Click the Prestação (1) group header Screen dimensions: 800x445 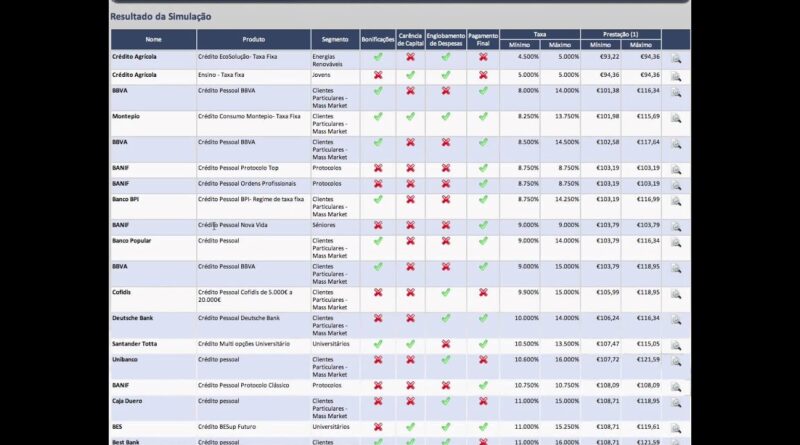620,34
